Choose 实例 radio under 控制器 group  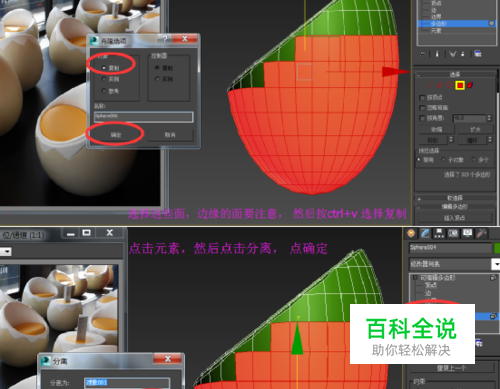(x=157, y=79)
